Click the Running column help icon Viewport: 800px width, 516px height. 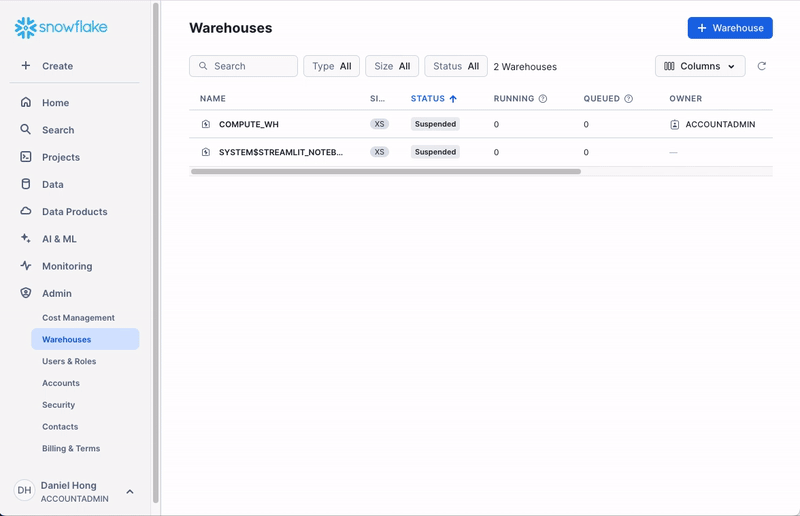pyautogui.click(x=543, y=99)
